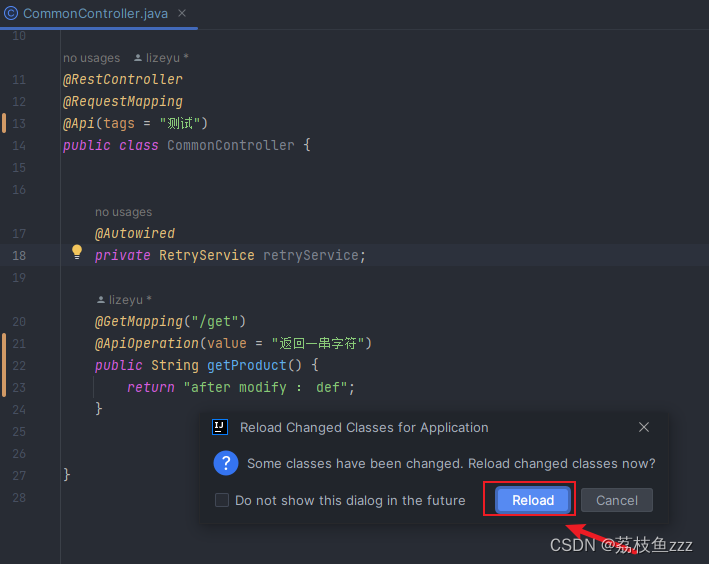Screen dimensions: 709x564
Task: Click the @Autowired annotation
Action: pyautogui.click(x=135, y=233)
